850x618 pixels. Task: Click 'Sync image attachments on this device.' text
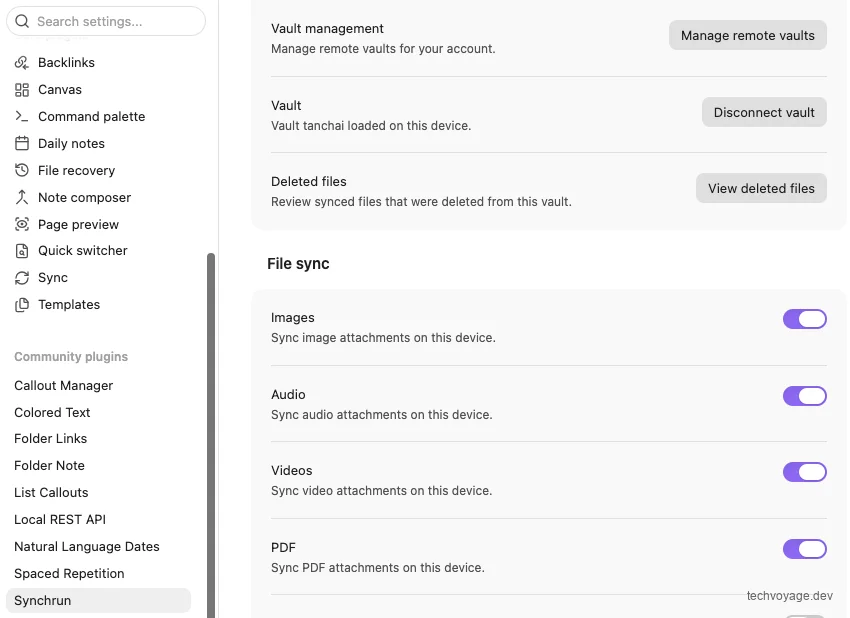pos(383,338)
